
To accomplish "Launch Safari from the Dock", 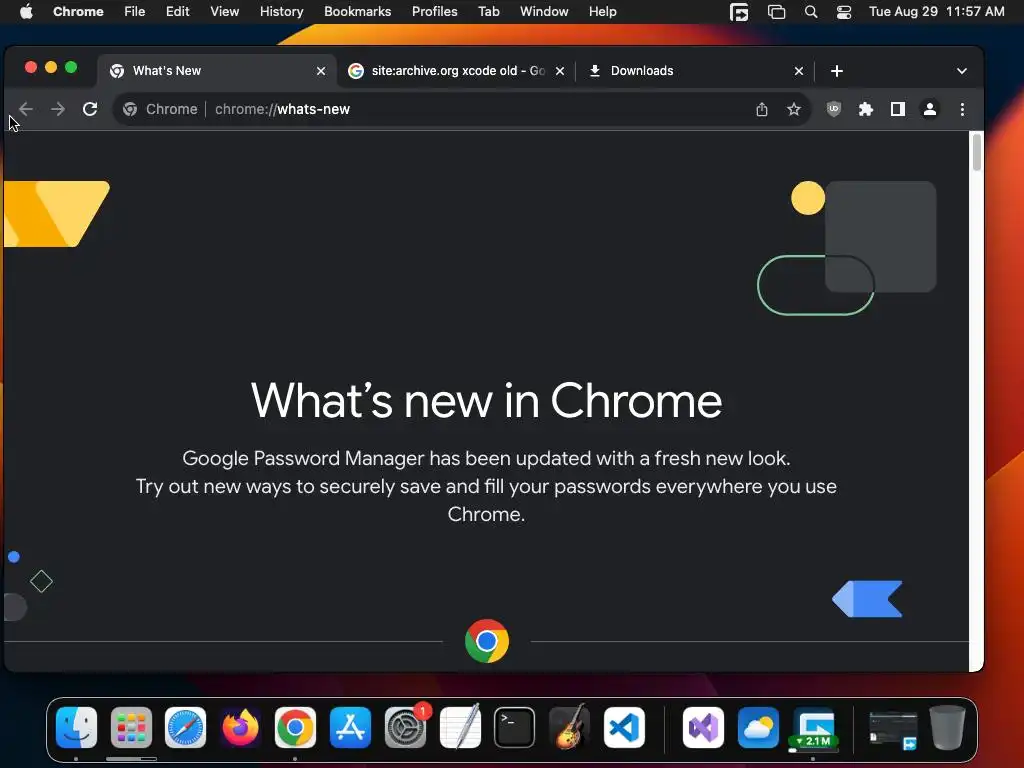I will pyautogui.click(x=185, y=728).
